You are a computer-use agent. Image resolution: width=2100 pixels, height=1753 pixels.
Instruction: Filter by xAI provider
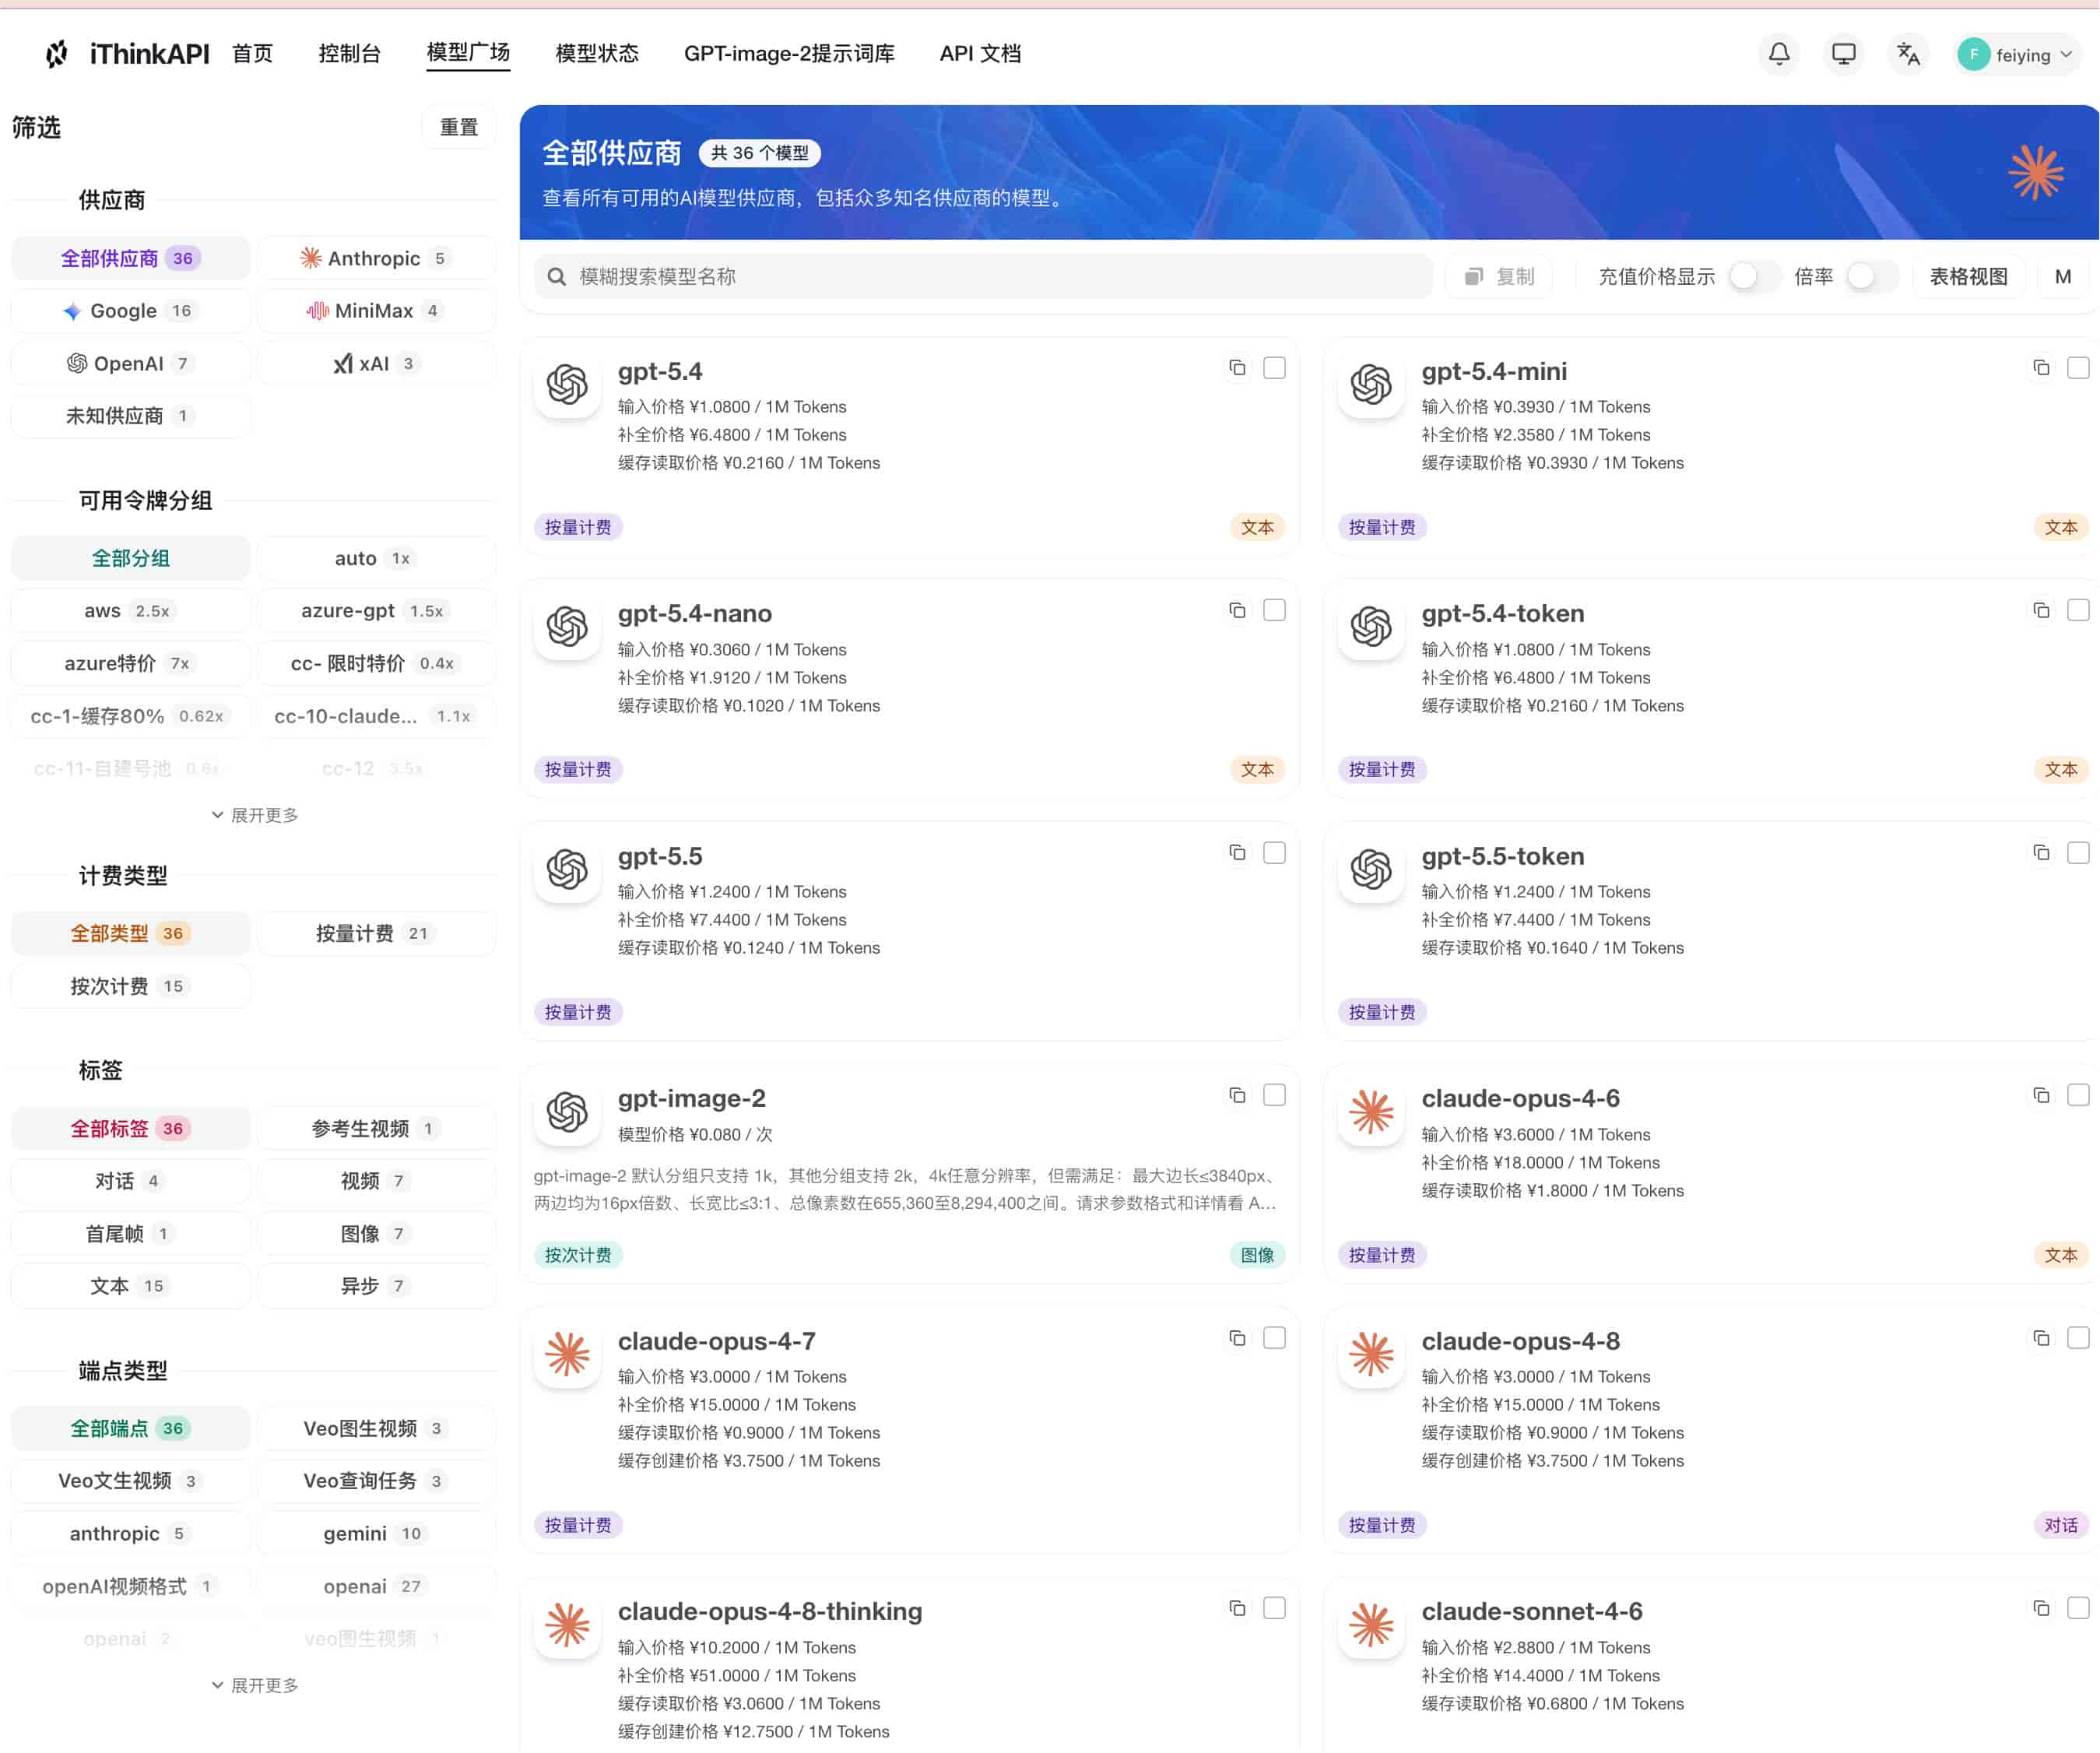click(x=376, y=364)
